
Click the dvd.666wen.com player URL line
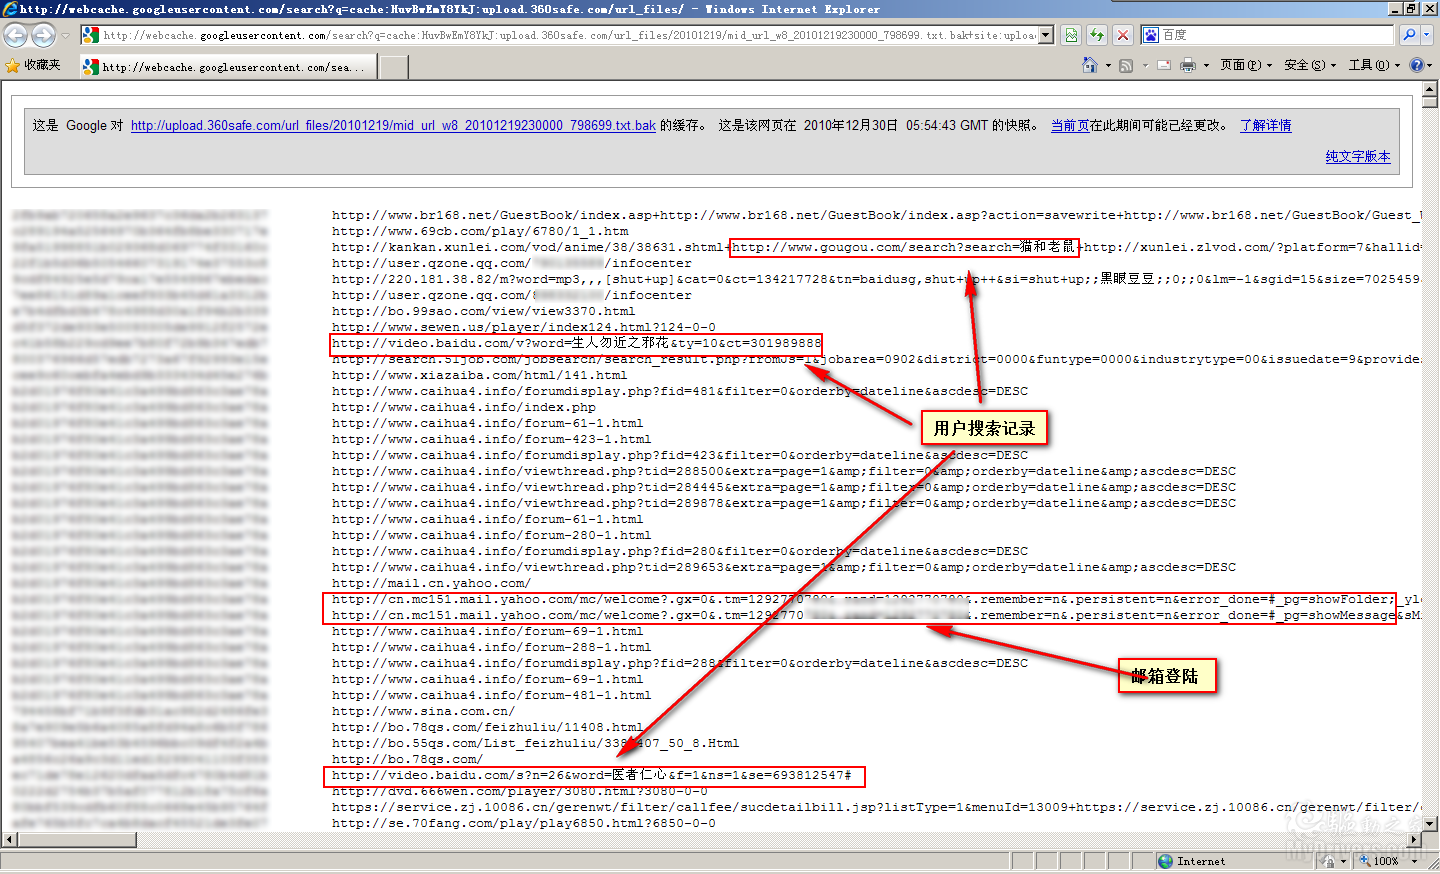point(520,791)
